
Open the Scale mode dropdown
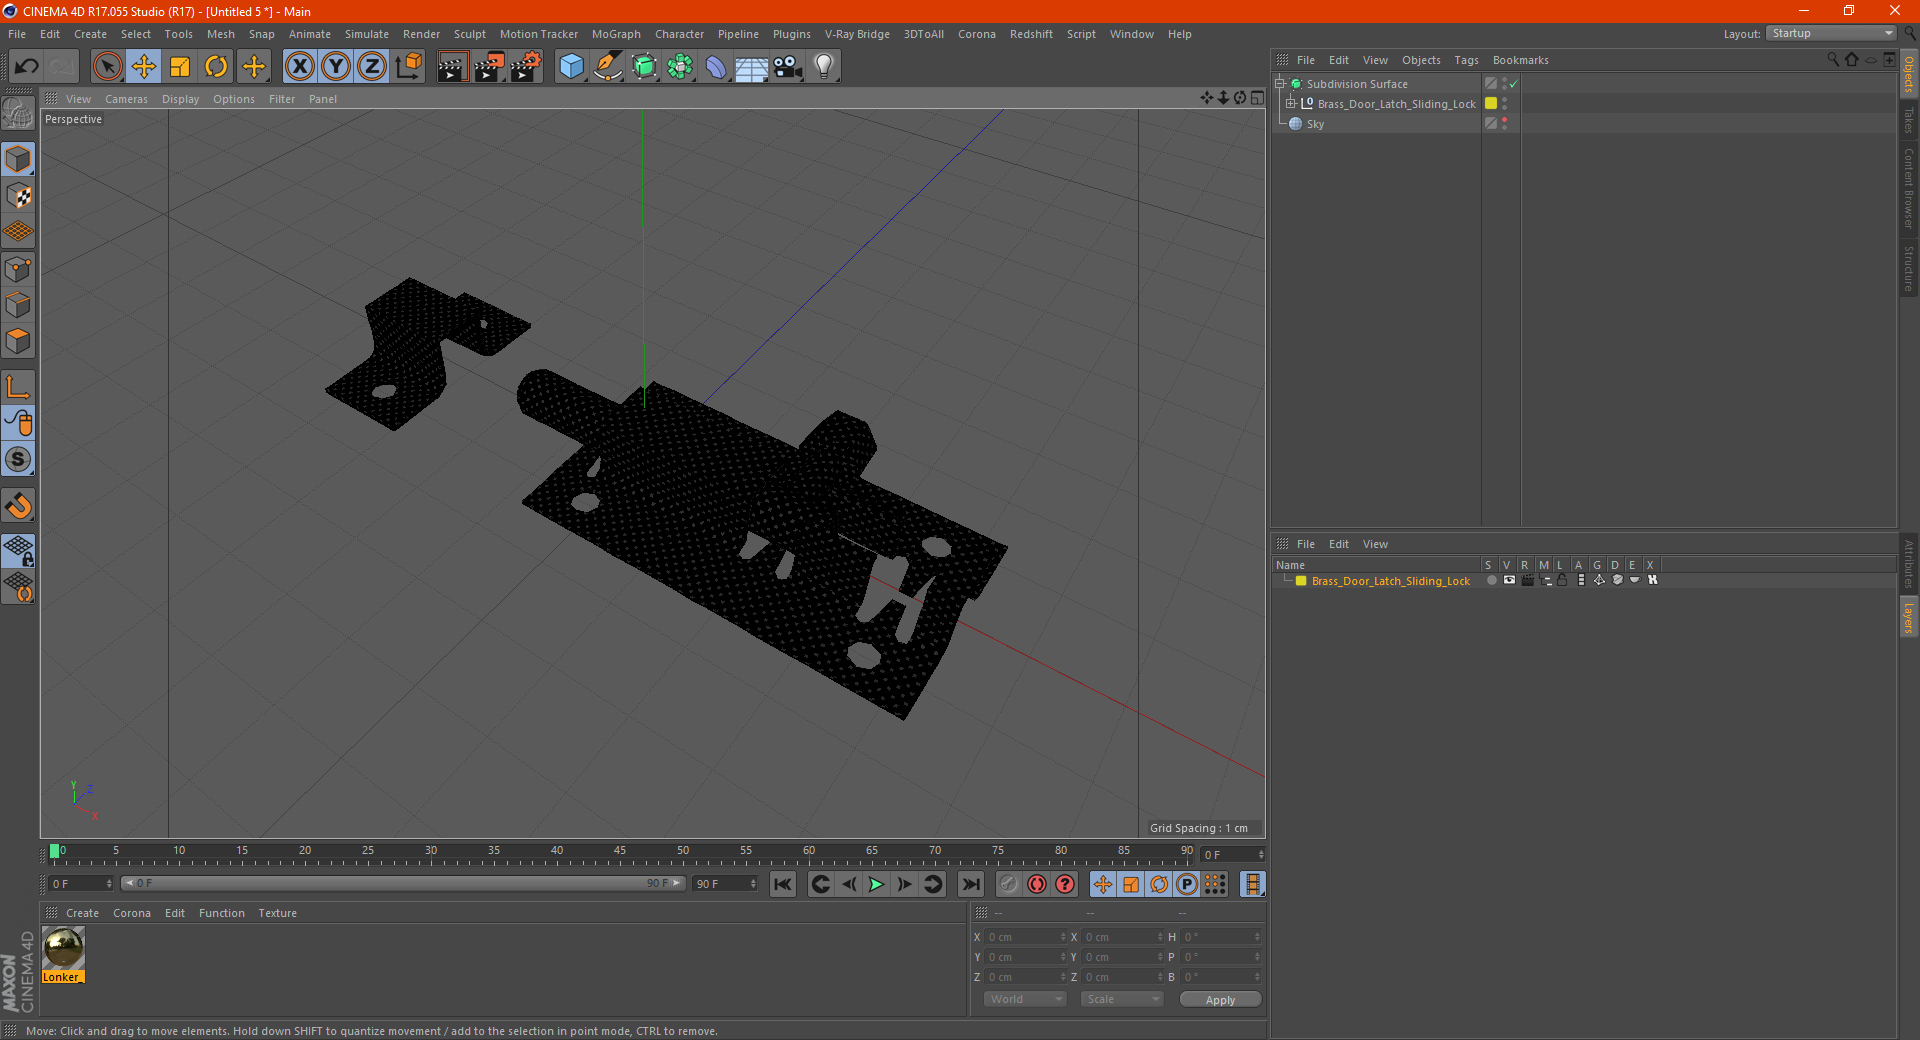1122,999
